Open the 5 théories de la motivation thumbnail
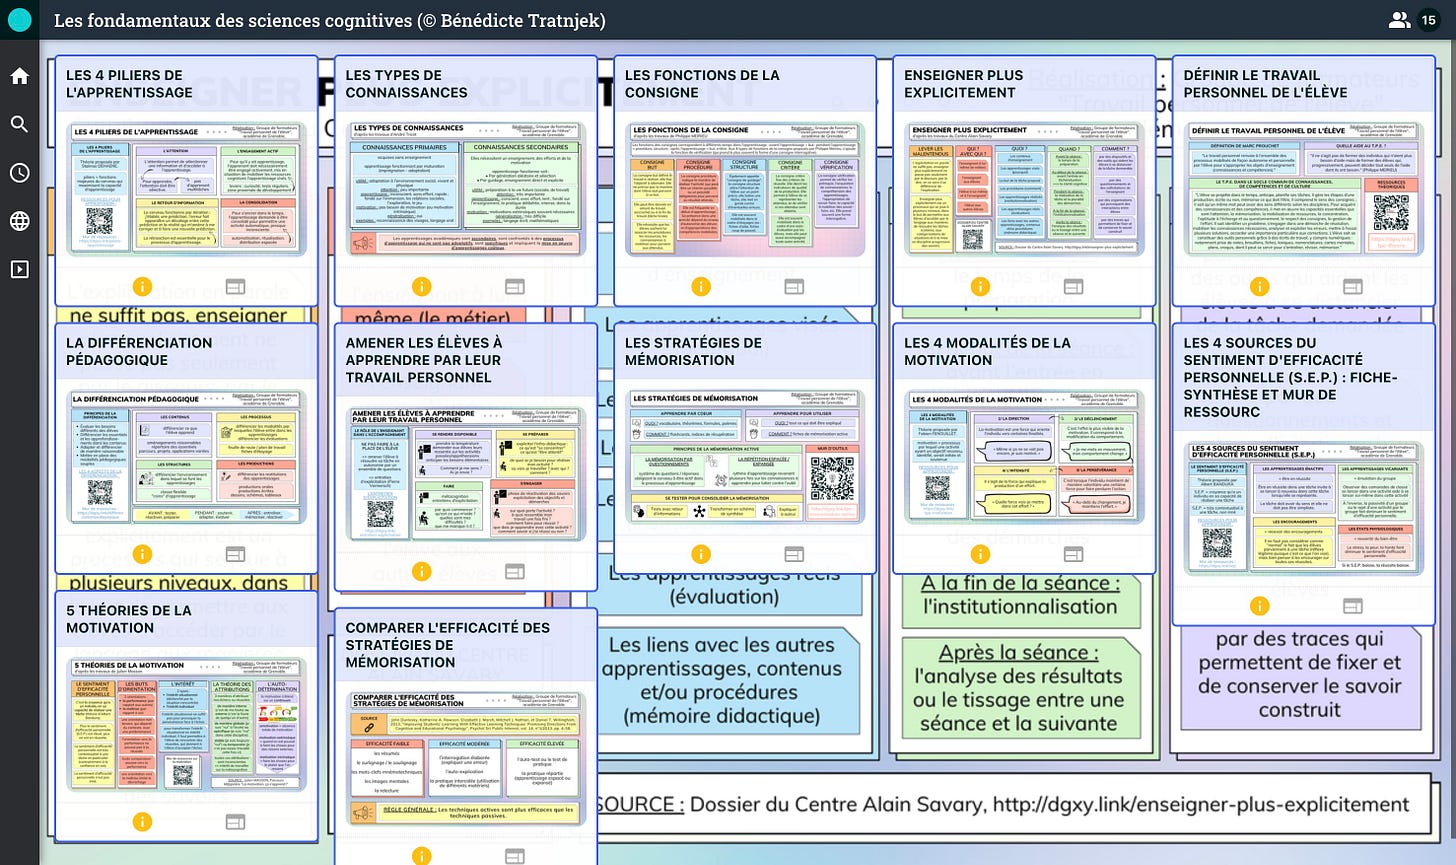The height and width of the screenshot is (865, 1456). point(187,726)
